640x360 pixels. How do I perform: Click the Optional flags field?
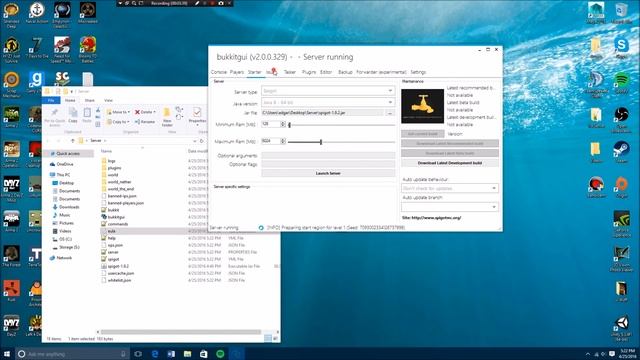[x=328, y=164]
